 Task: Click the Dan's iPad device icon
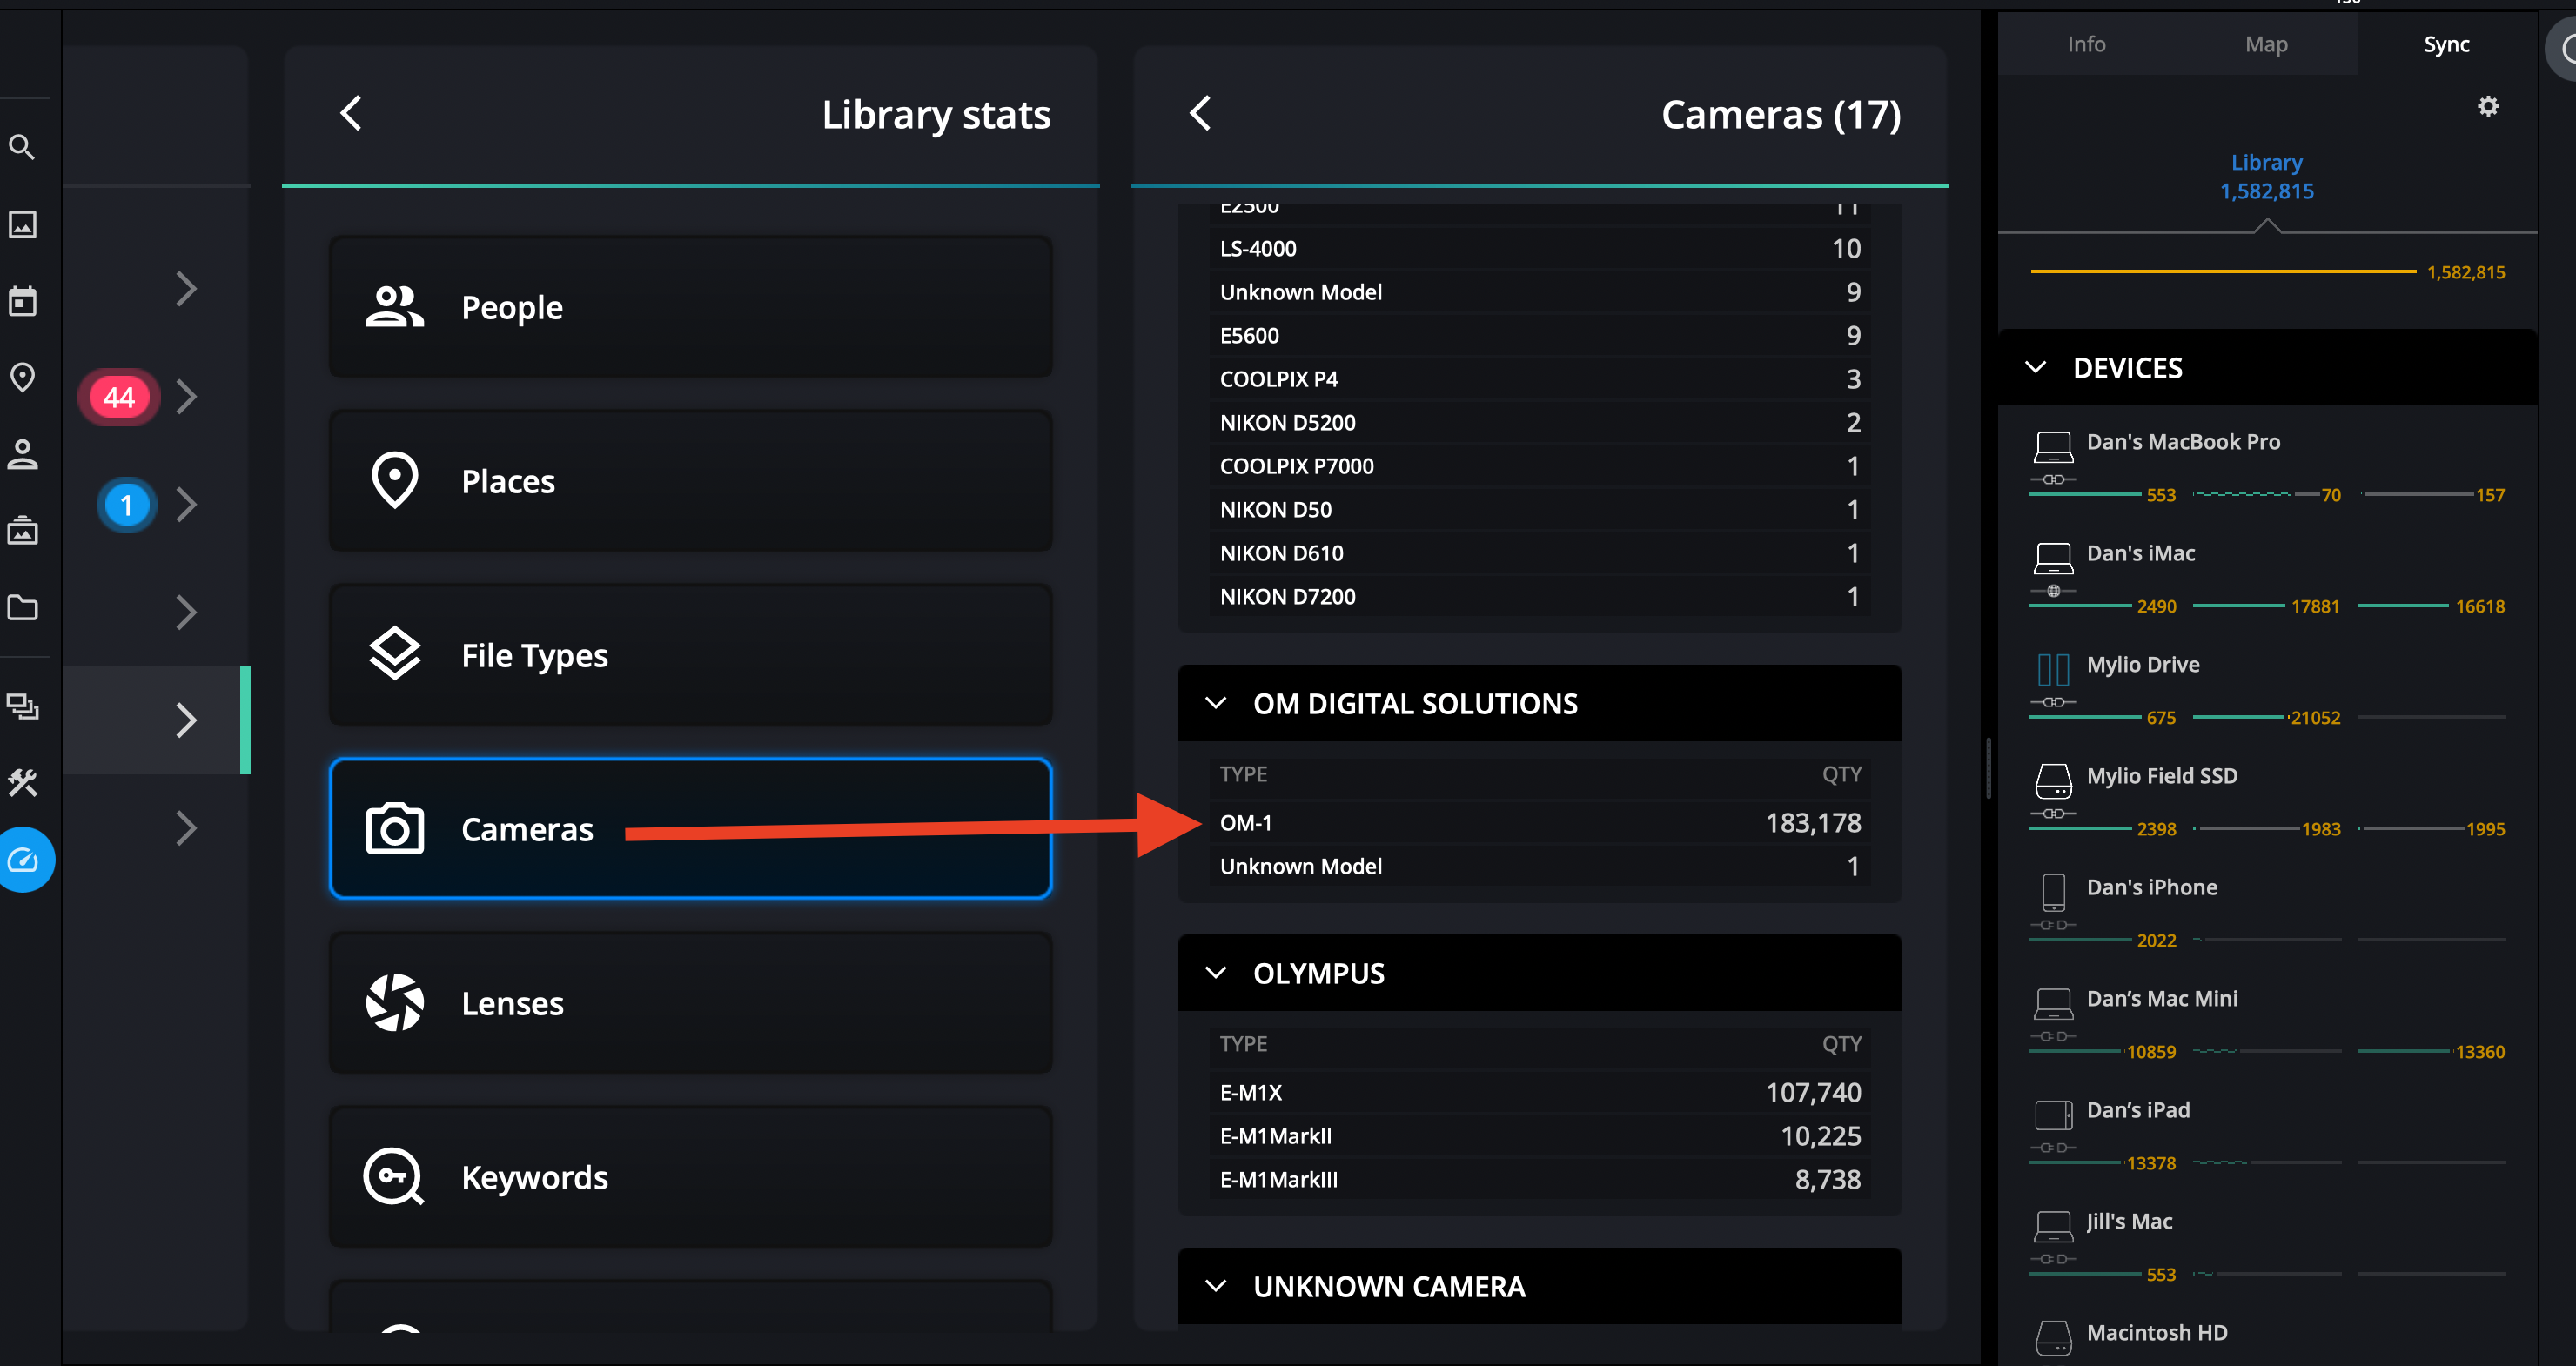click(2053, 1115)
